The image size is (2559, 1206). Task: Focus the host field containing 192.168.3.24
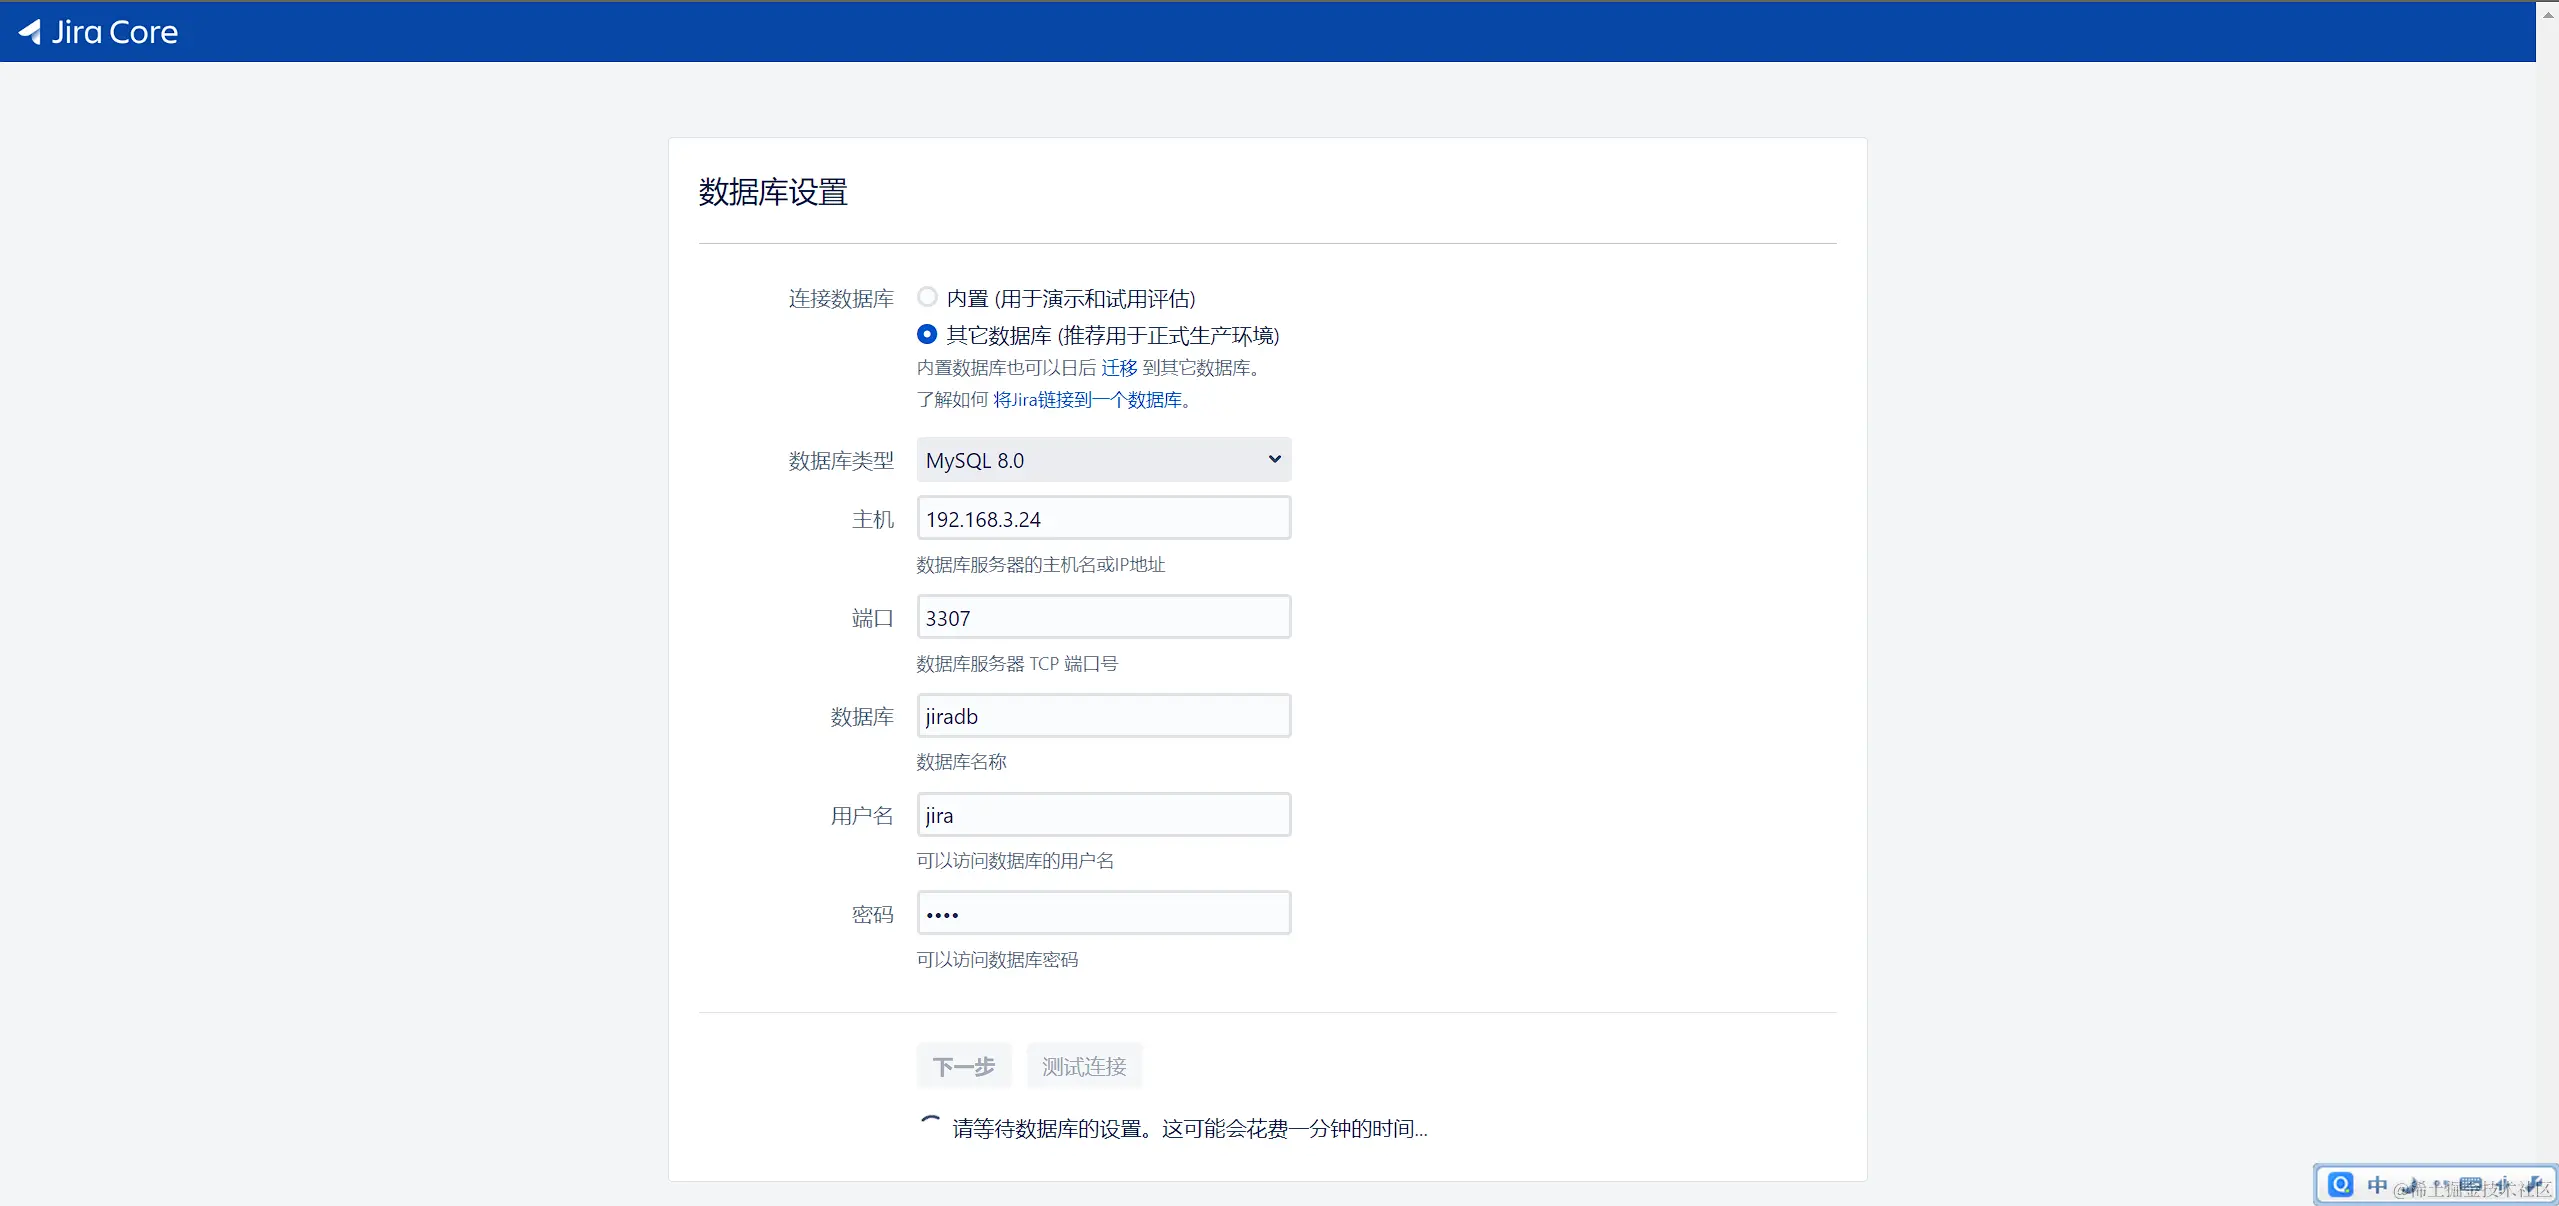1103,519
